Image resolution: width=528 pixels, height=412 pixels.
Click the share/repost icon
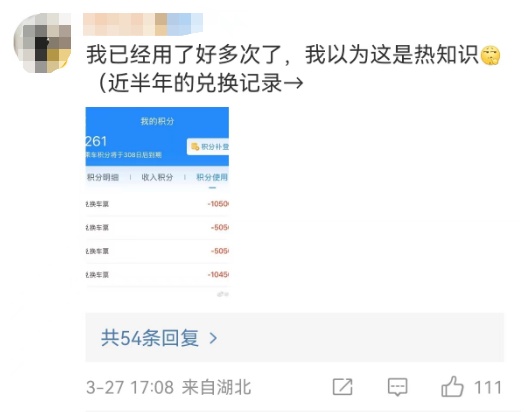[342, 387]
